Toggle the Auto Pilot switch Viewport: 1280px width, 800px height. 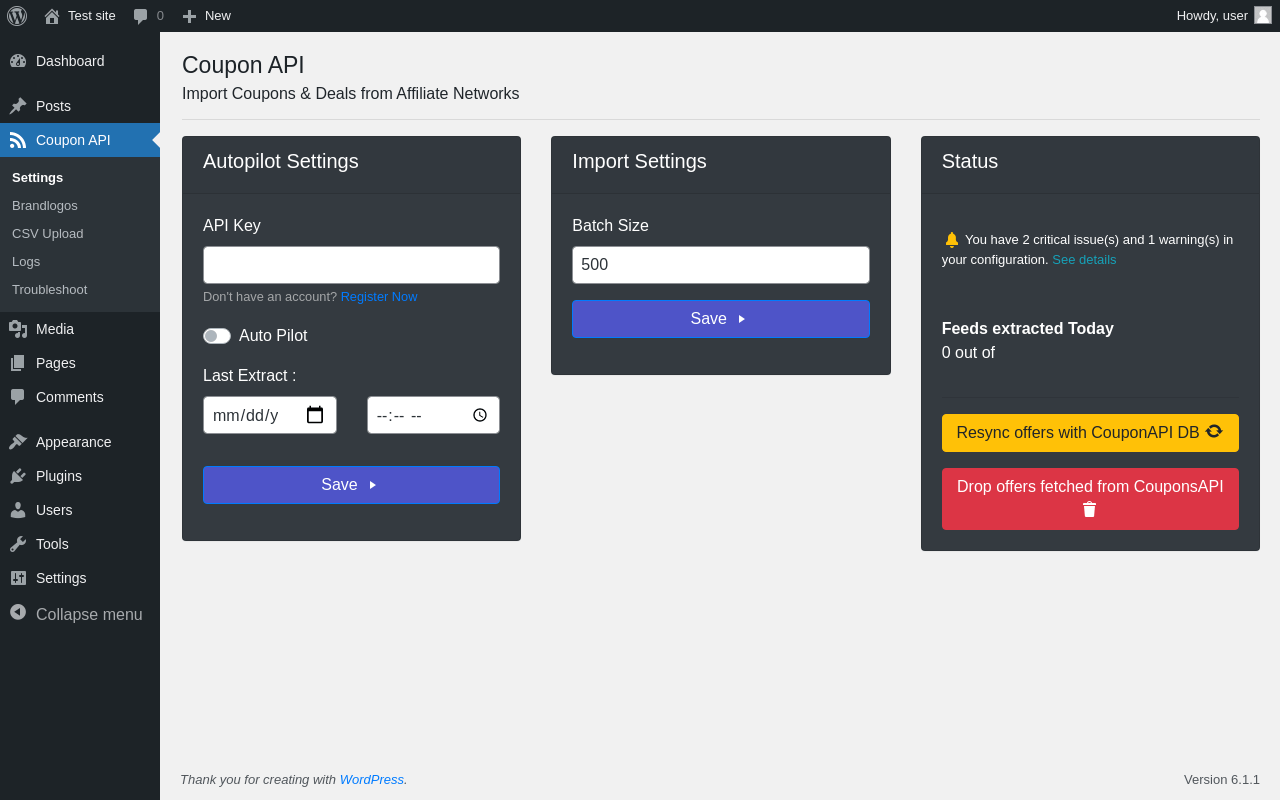tap(217, 336)
